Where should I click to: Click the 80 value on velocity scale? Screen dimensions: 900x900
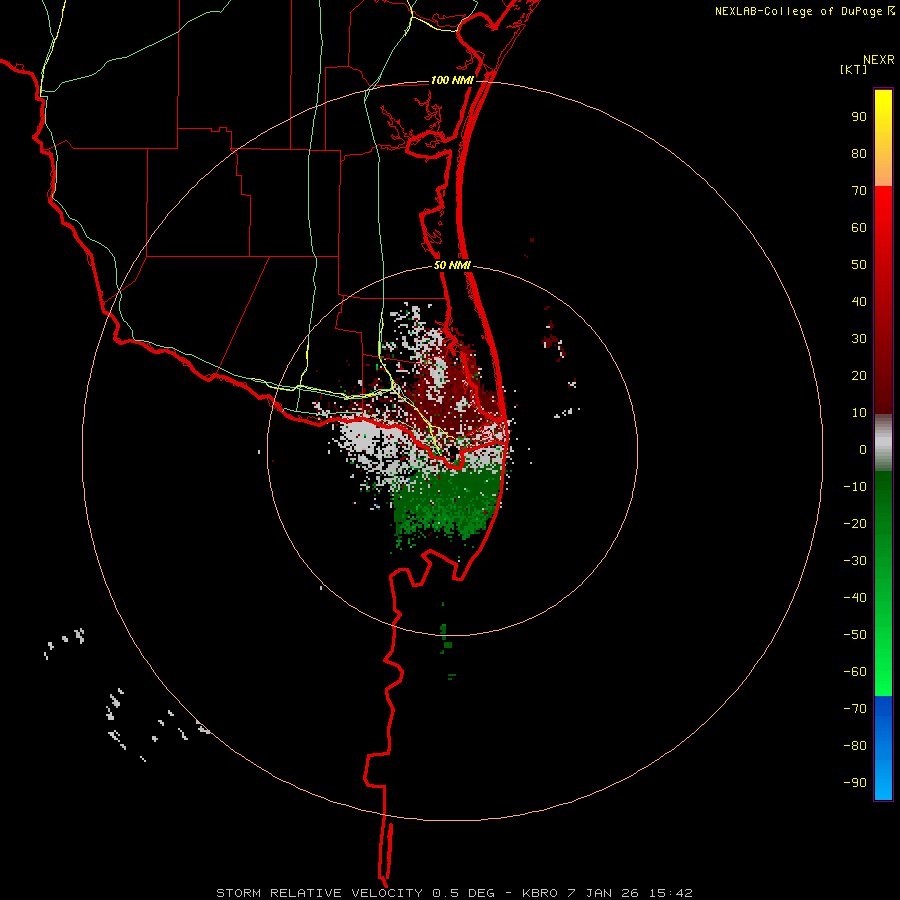click(859, 153)
